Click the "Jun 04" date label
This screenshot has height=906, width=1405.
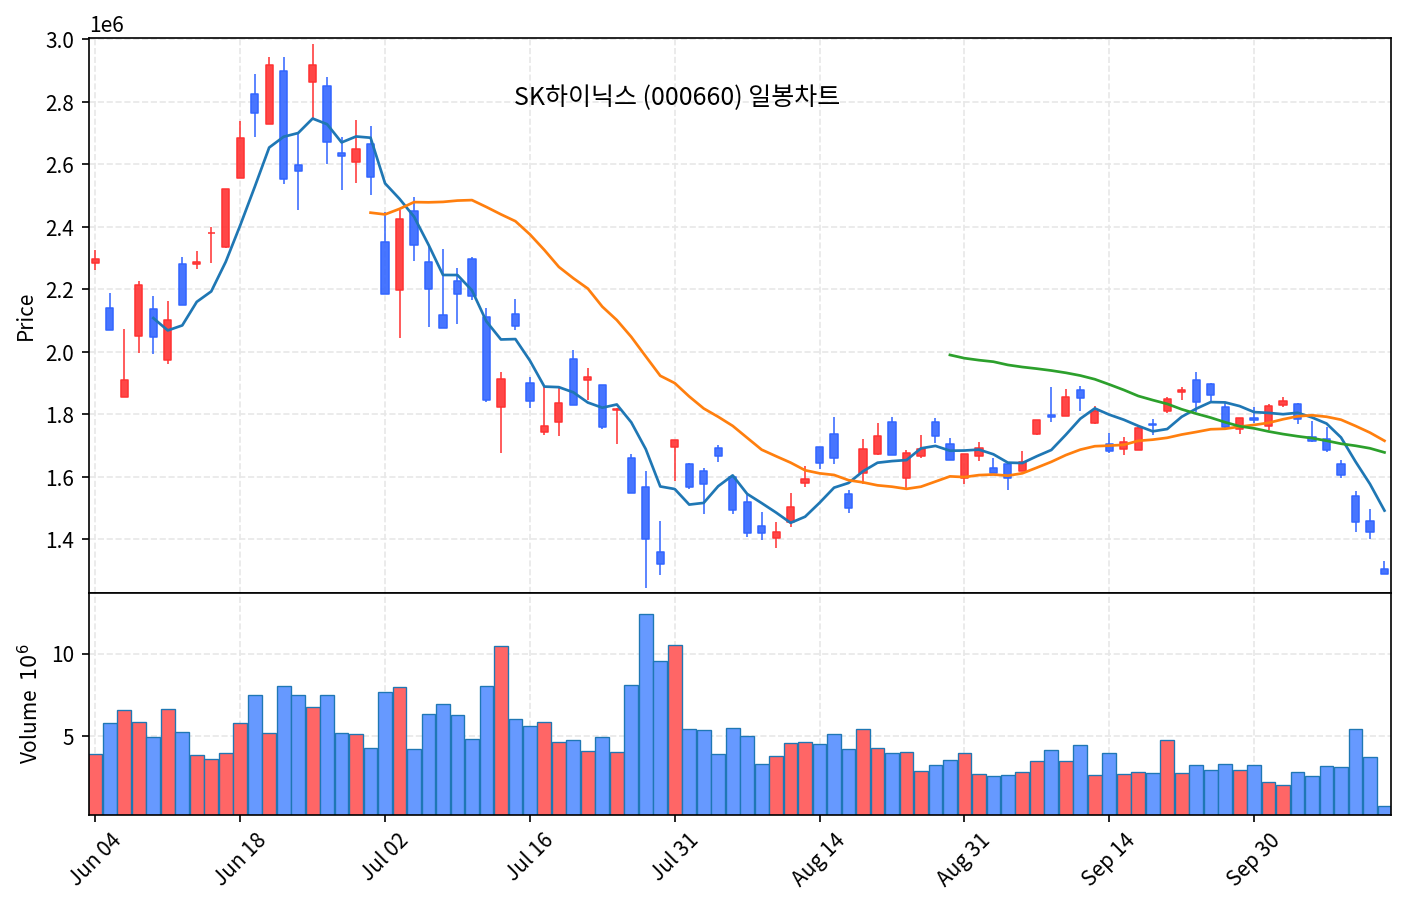pos(96,857)
